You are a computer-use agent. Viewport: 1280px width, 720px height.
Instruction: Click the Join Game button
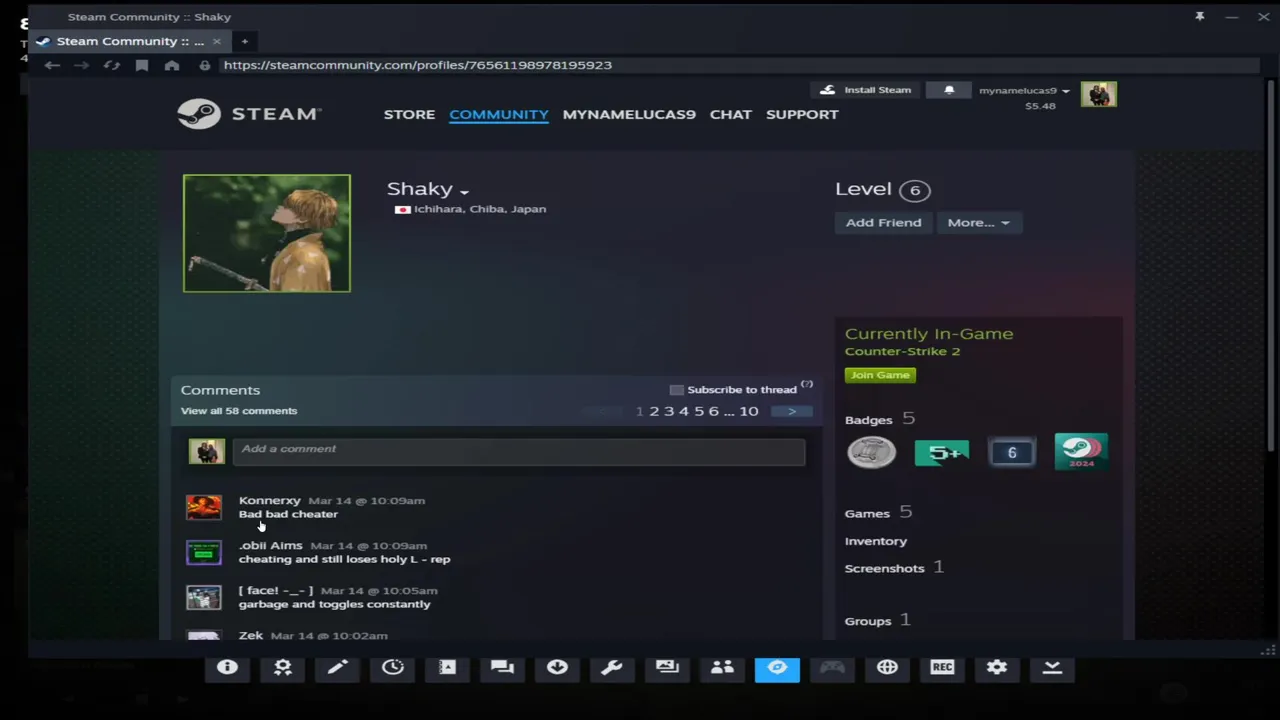(880, 375)
